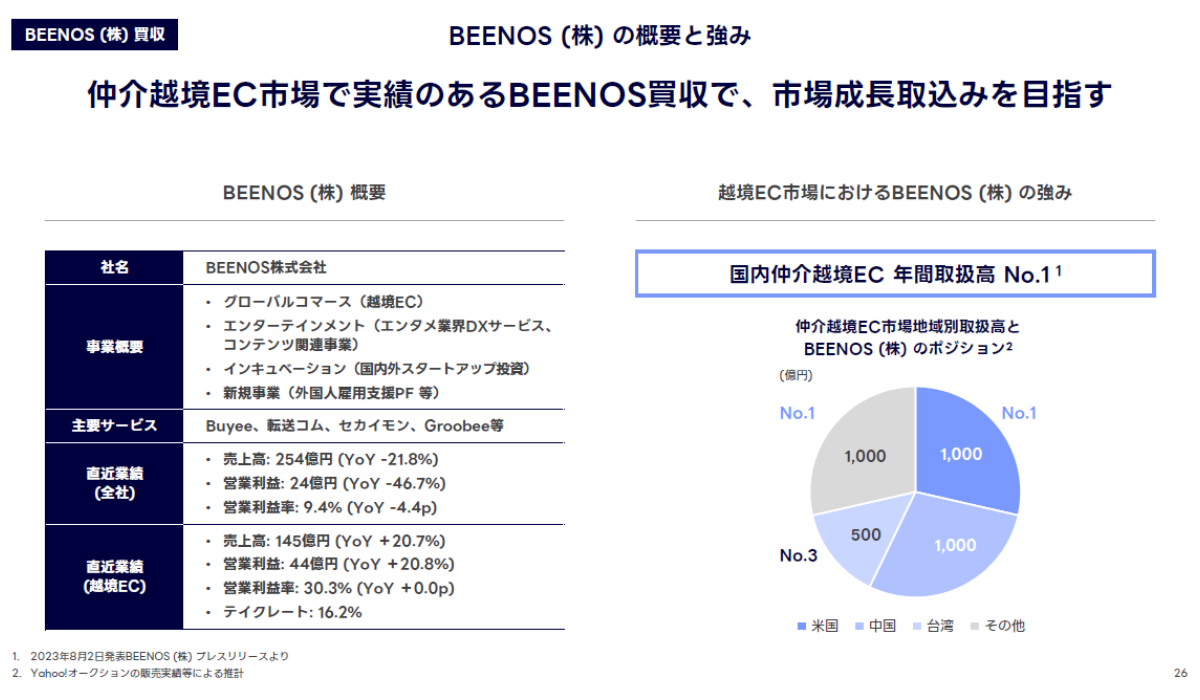Click the 台湾 500 pie slice
This screenshot has width=1200, height=700.
coord(859,542)
